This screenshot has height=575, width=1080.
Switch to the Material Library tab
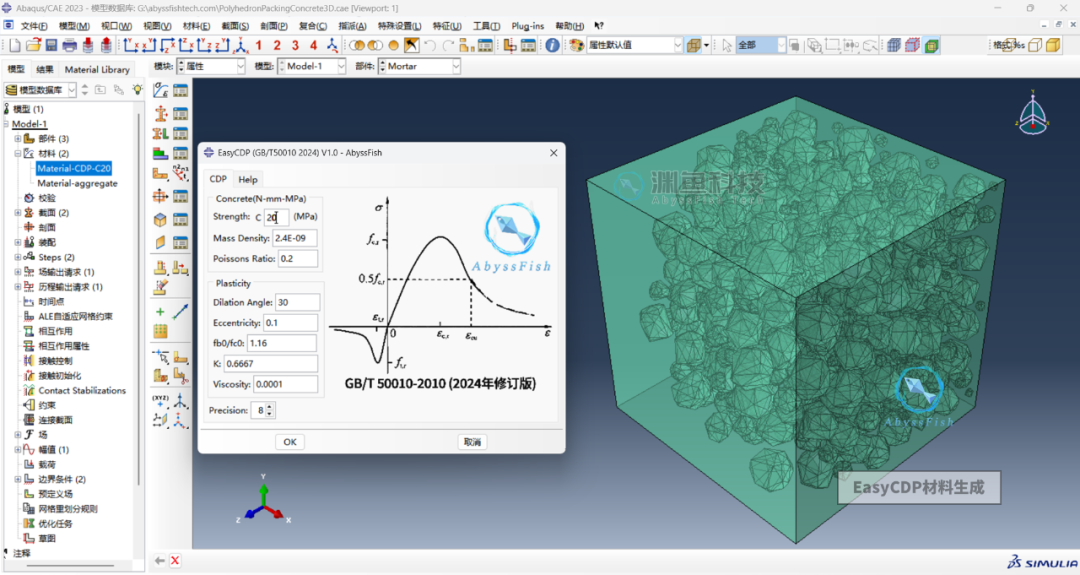click(x=97, y=70)
